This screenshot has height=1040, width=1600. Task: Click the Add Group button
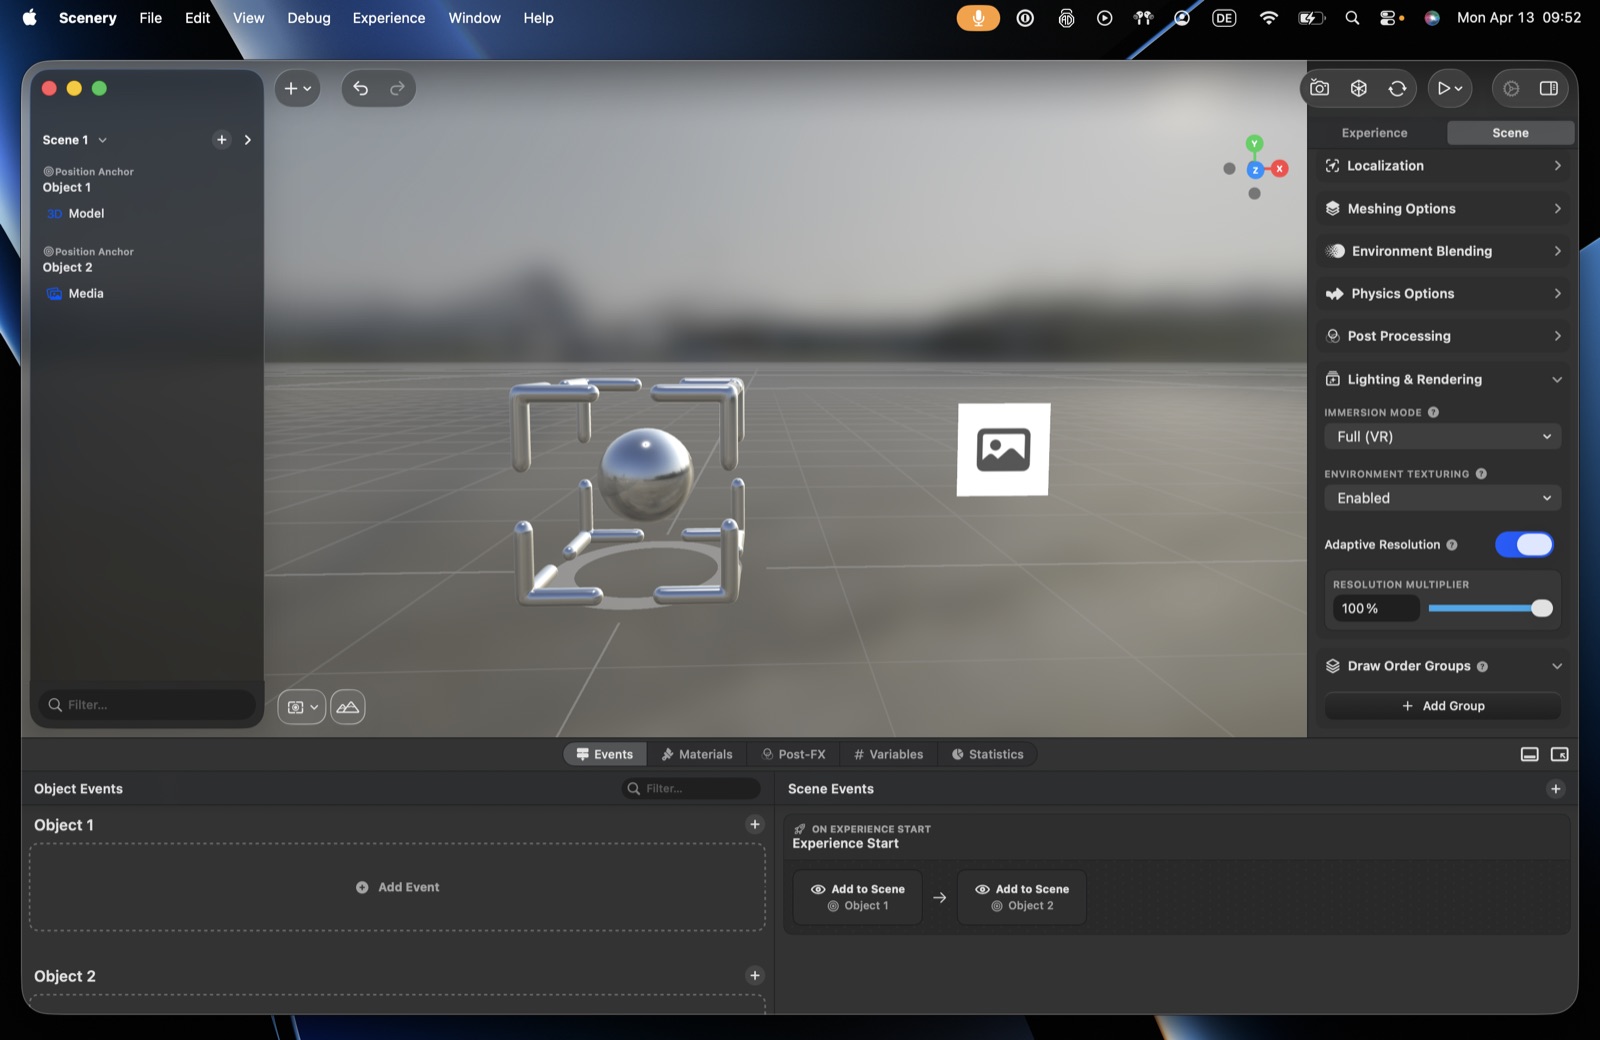[1443, 706]
